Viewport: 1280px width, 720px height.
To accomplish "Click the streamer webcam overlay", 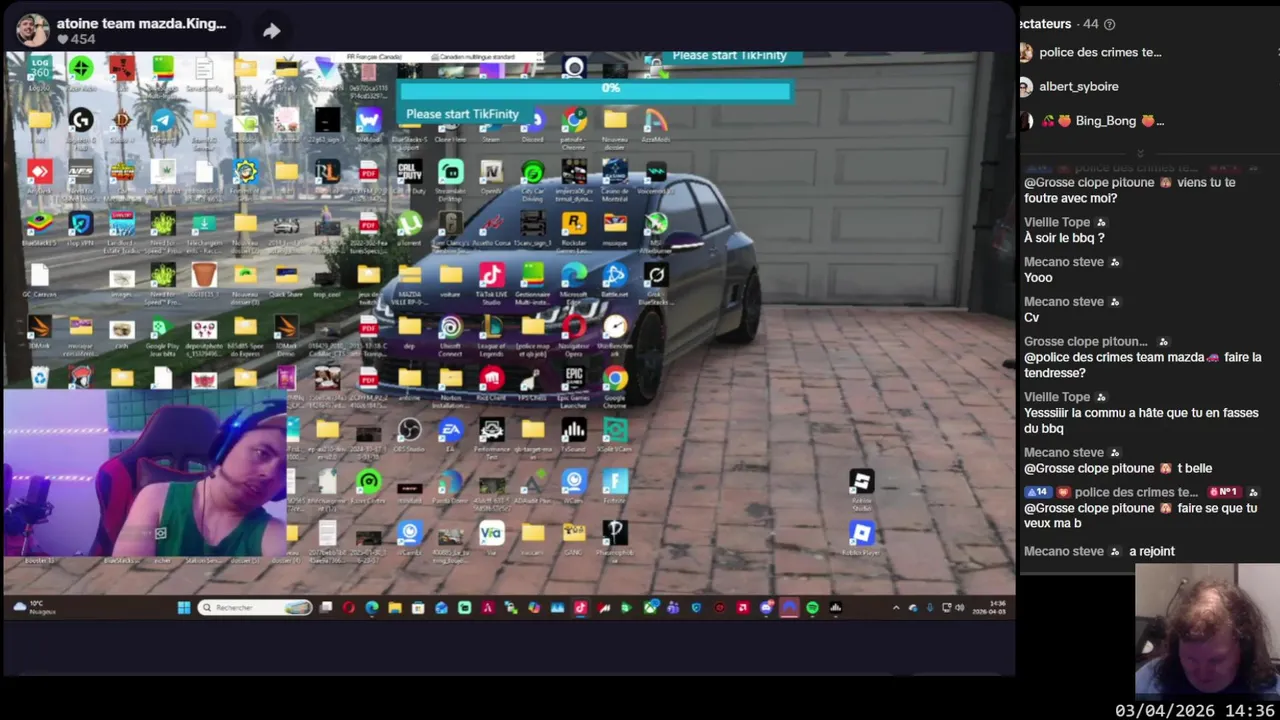I will (x=145, y=473).
